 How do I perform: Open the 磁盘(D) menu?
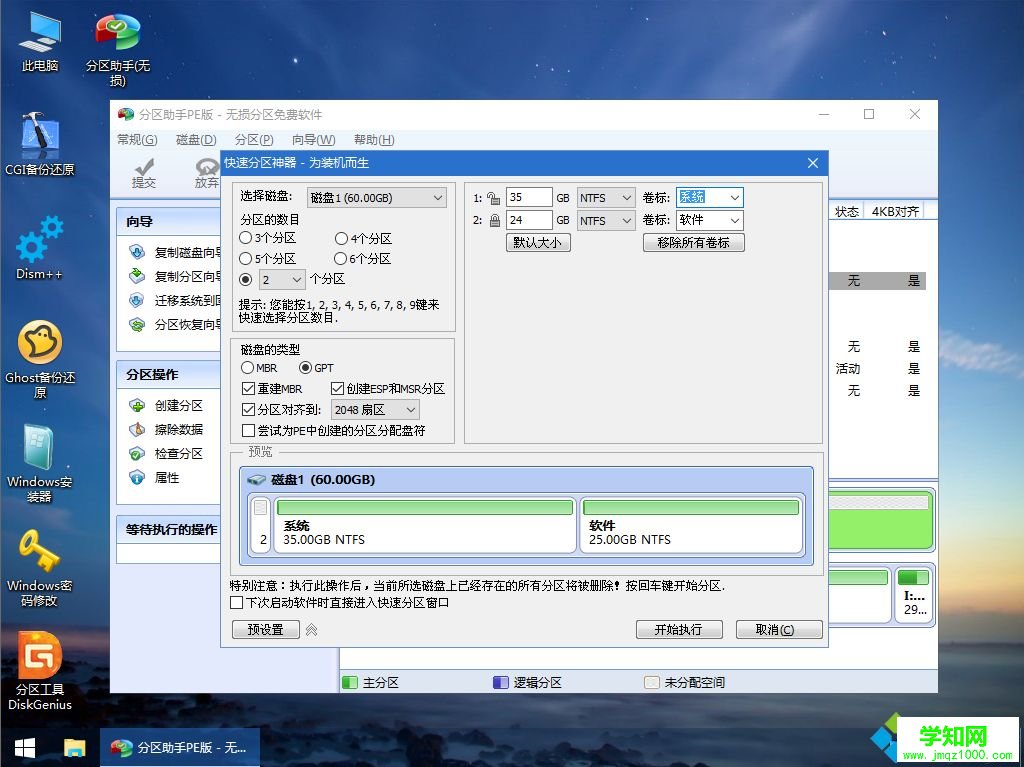[x=193, y=140]
